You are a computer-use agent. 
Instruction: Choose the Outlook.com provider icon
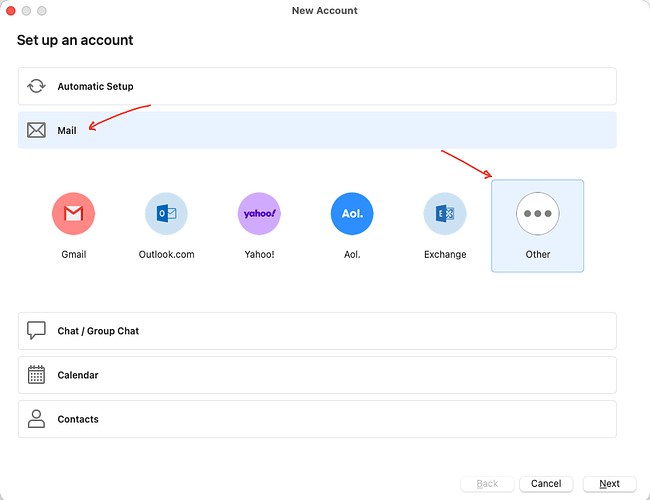166,214
